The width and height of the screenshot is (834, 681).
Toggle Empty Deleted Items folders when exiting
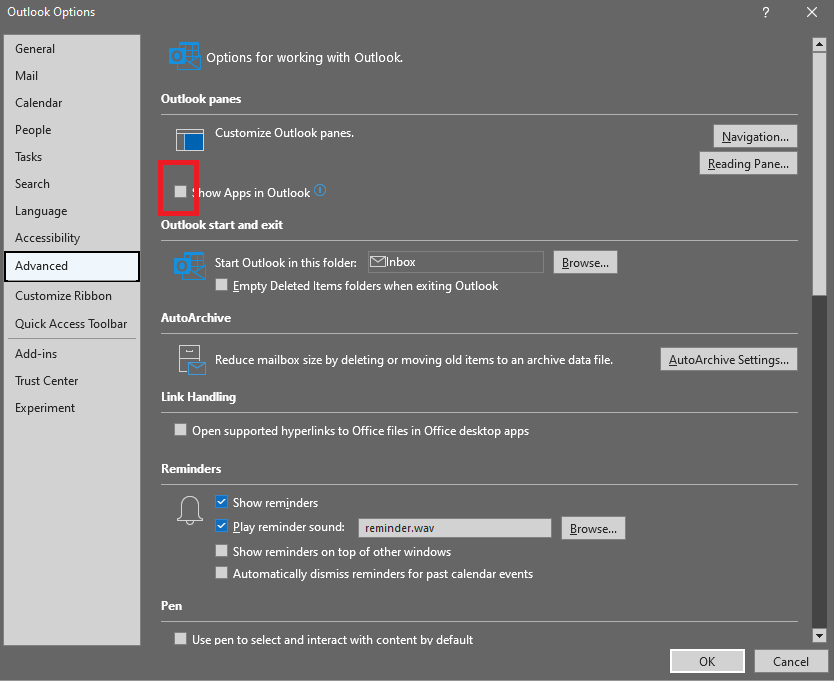click(221, 285)
